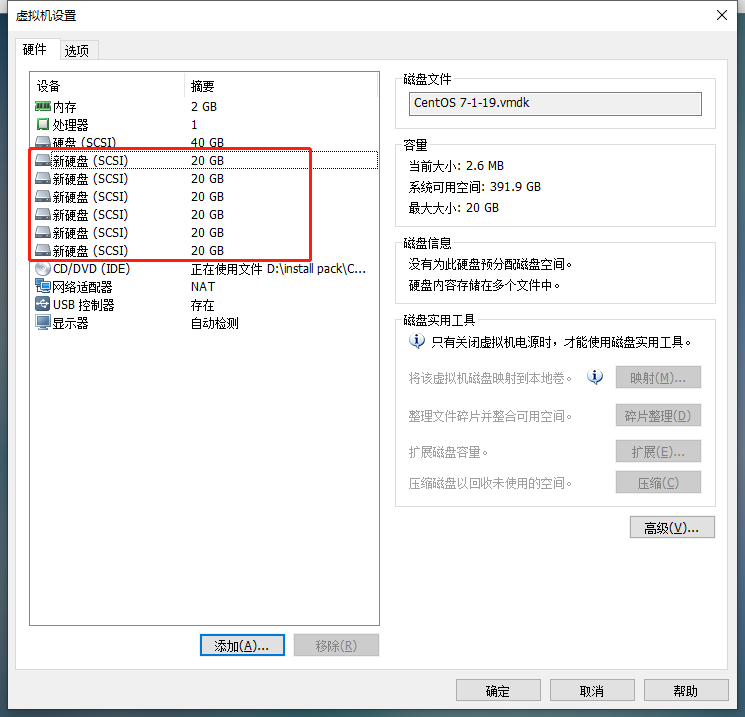Select the CD/DVD (IDE) device label
The image size is (745, 717).
[x=91, y=269]
